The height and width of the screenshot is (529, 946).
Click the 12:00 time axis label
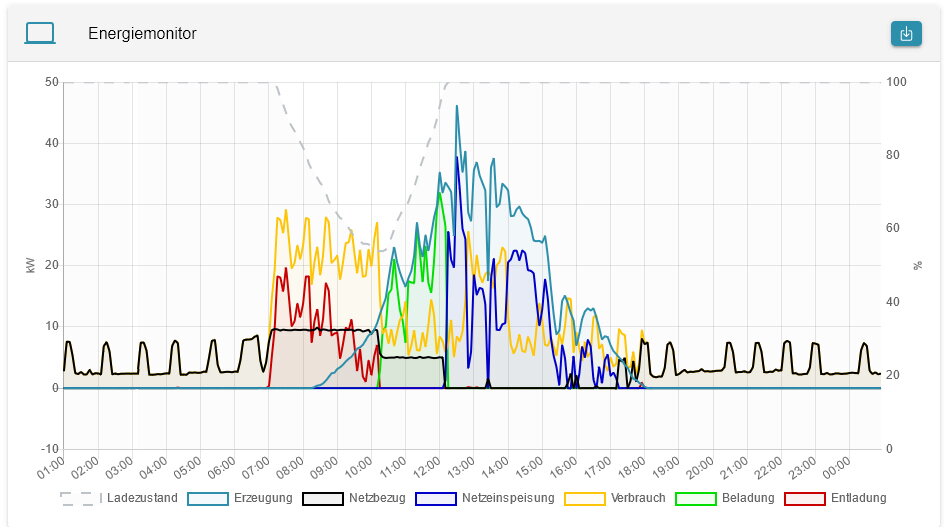click(427, 467)
